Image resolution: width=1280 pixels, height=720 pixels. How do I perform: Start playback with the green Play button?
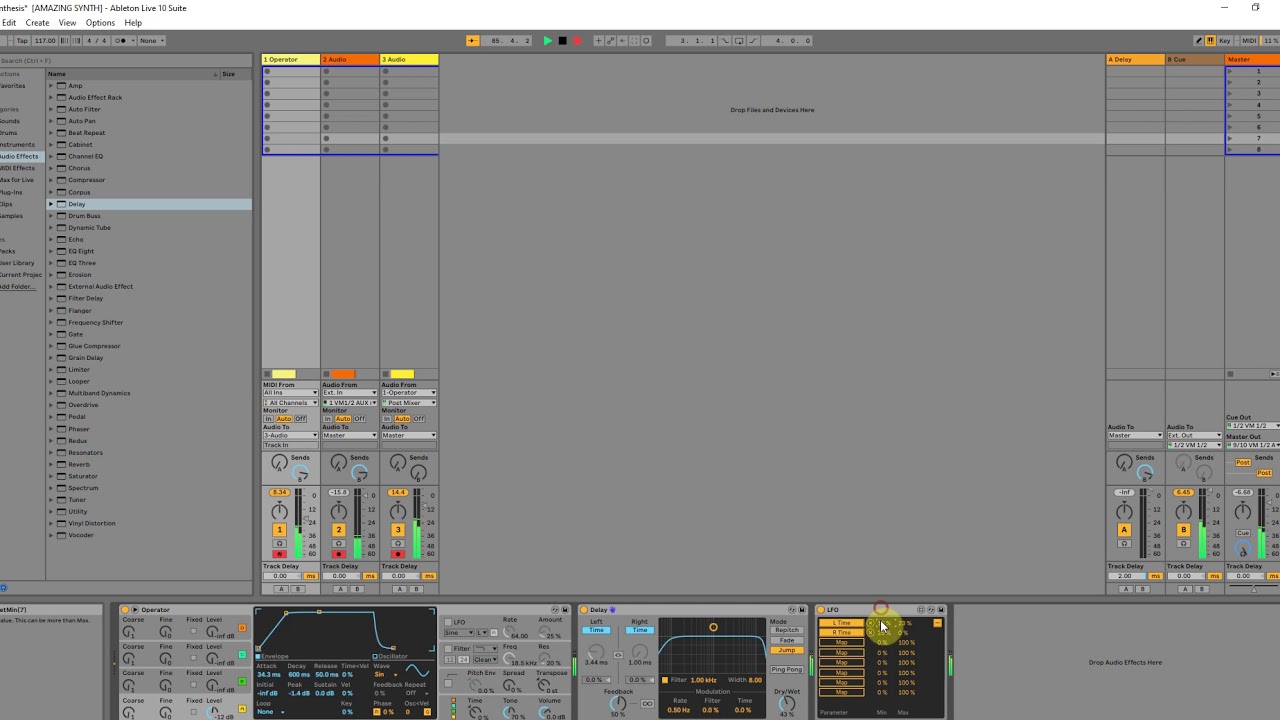[547, 41]
